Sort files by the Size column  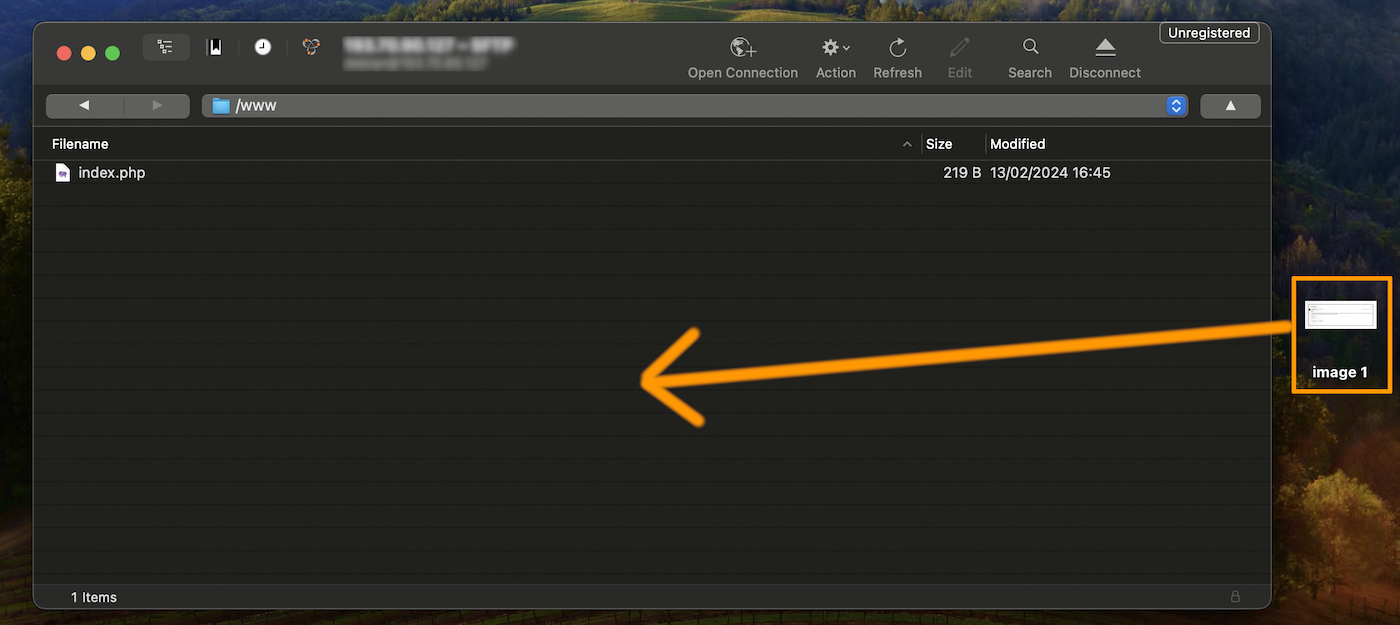coord(939,144)
